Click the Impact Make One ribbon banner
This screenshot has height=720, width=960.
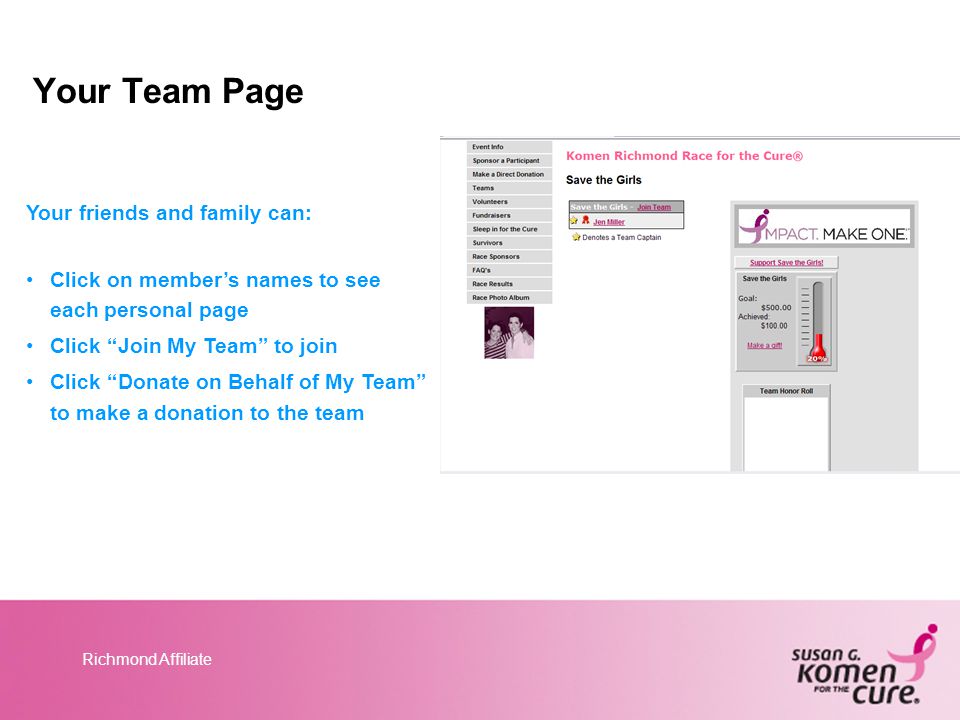point(825,227)
